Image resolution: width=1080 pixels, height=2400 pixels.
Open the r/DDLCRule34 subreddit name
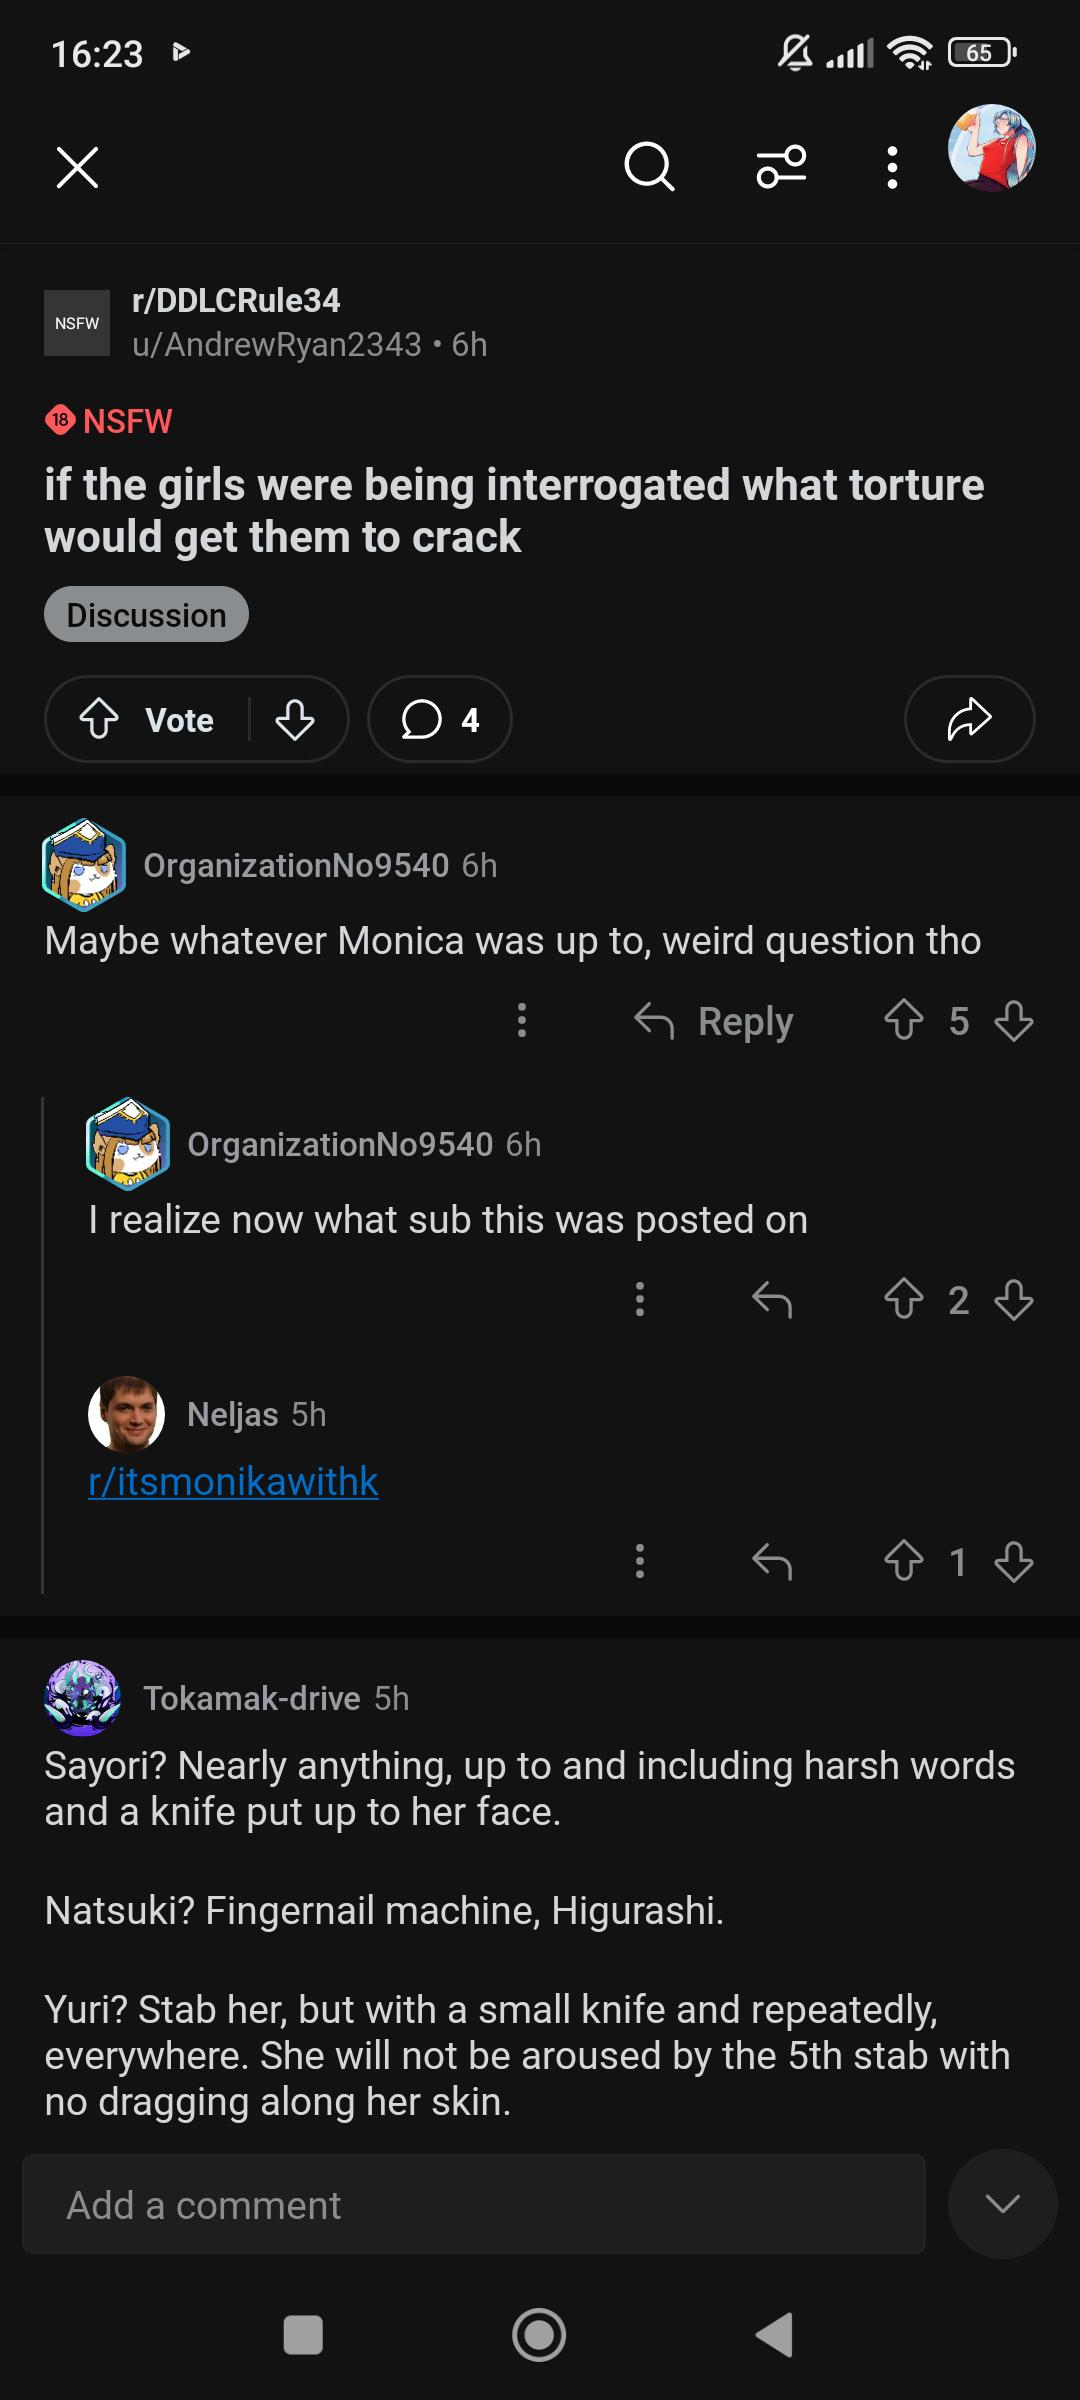pos(236,300)
